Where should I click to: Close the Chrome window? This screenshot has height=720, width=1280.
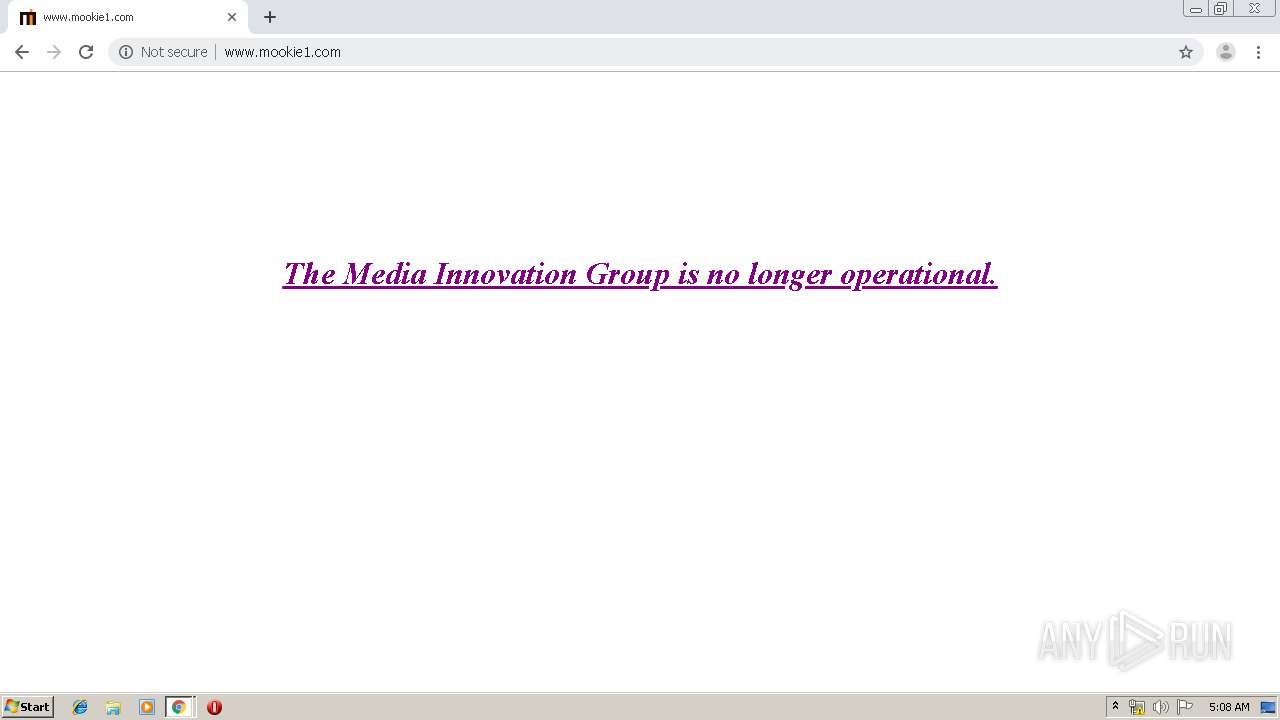[x=1254, y=9]
